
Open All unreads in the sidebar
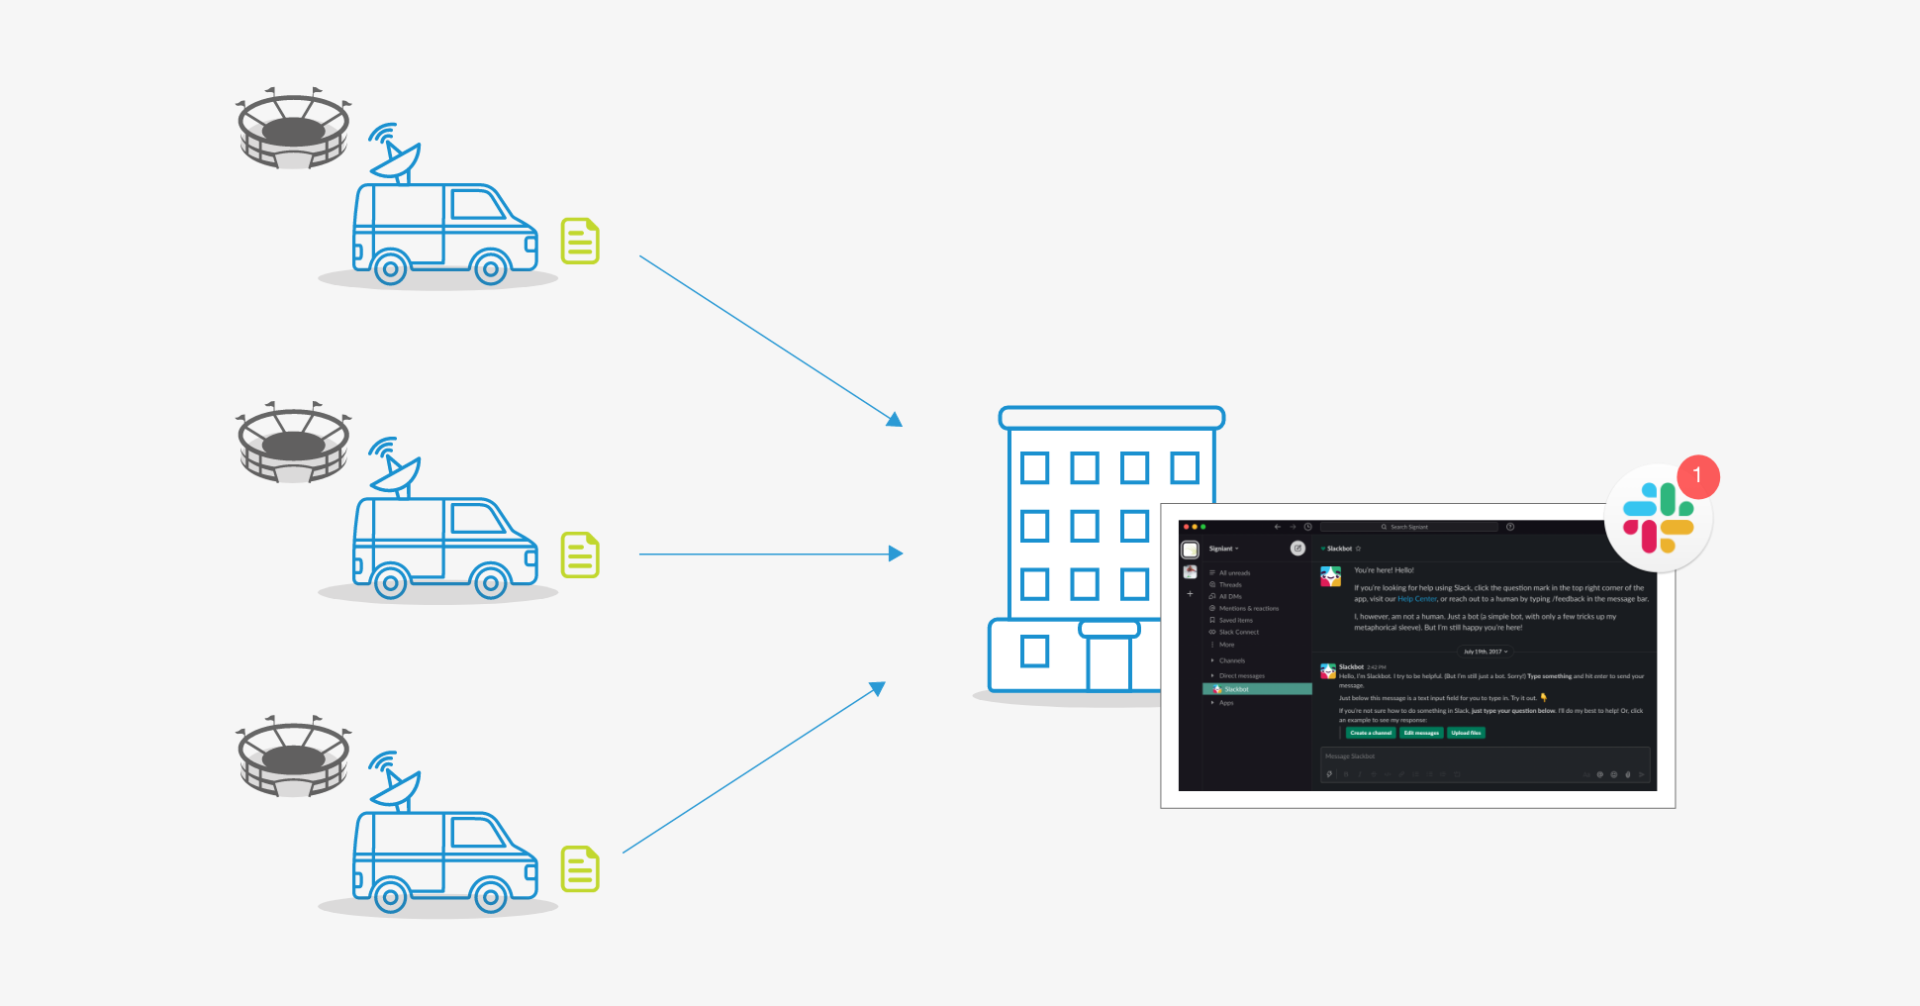pyautogui.click(x=1230, y=573)
